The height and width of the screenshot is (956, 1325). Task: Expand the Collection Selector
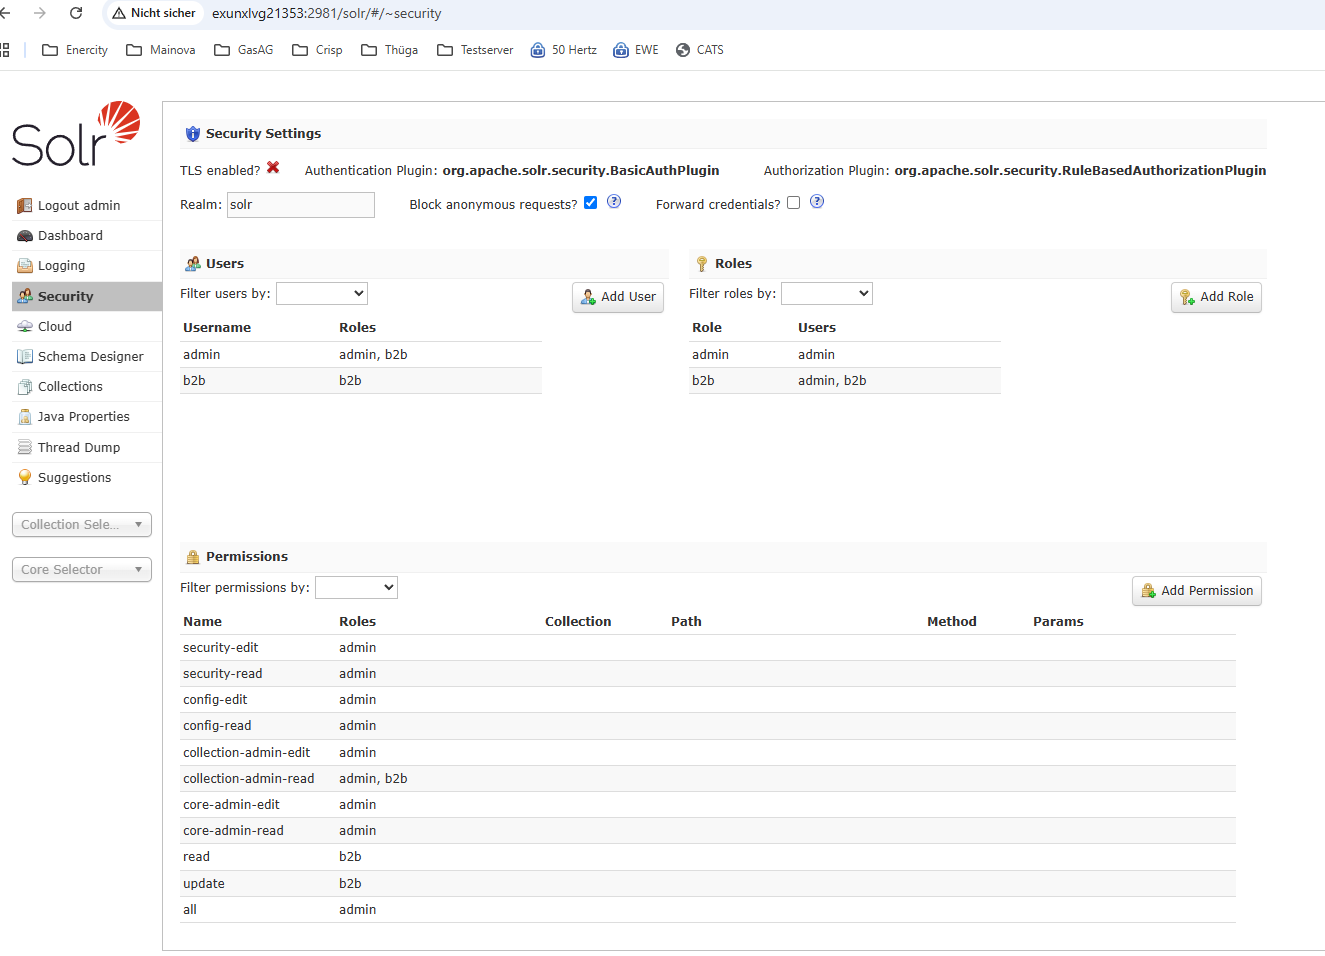81,524
